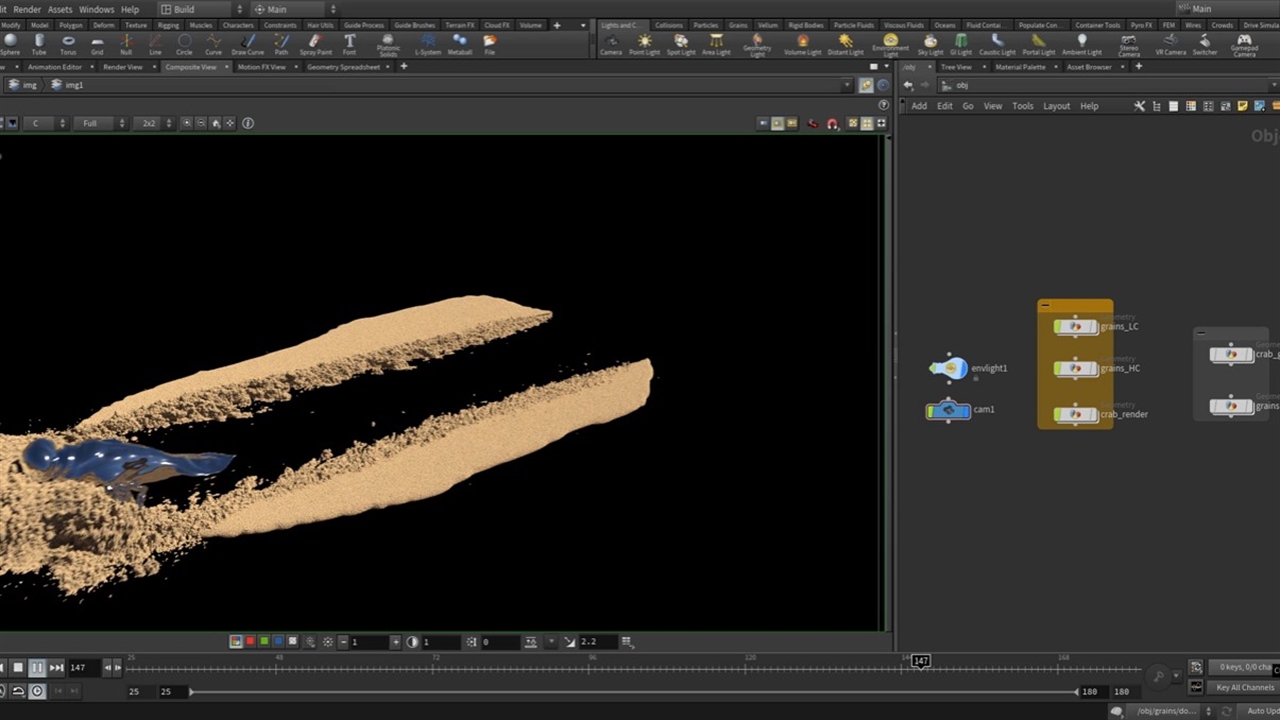Jump to the last frame
Image resolution: width=1280 pixels, height=720 pixels.
pyautogui.click(x=57, y=667)
